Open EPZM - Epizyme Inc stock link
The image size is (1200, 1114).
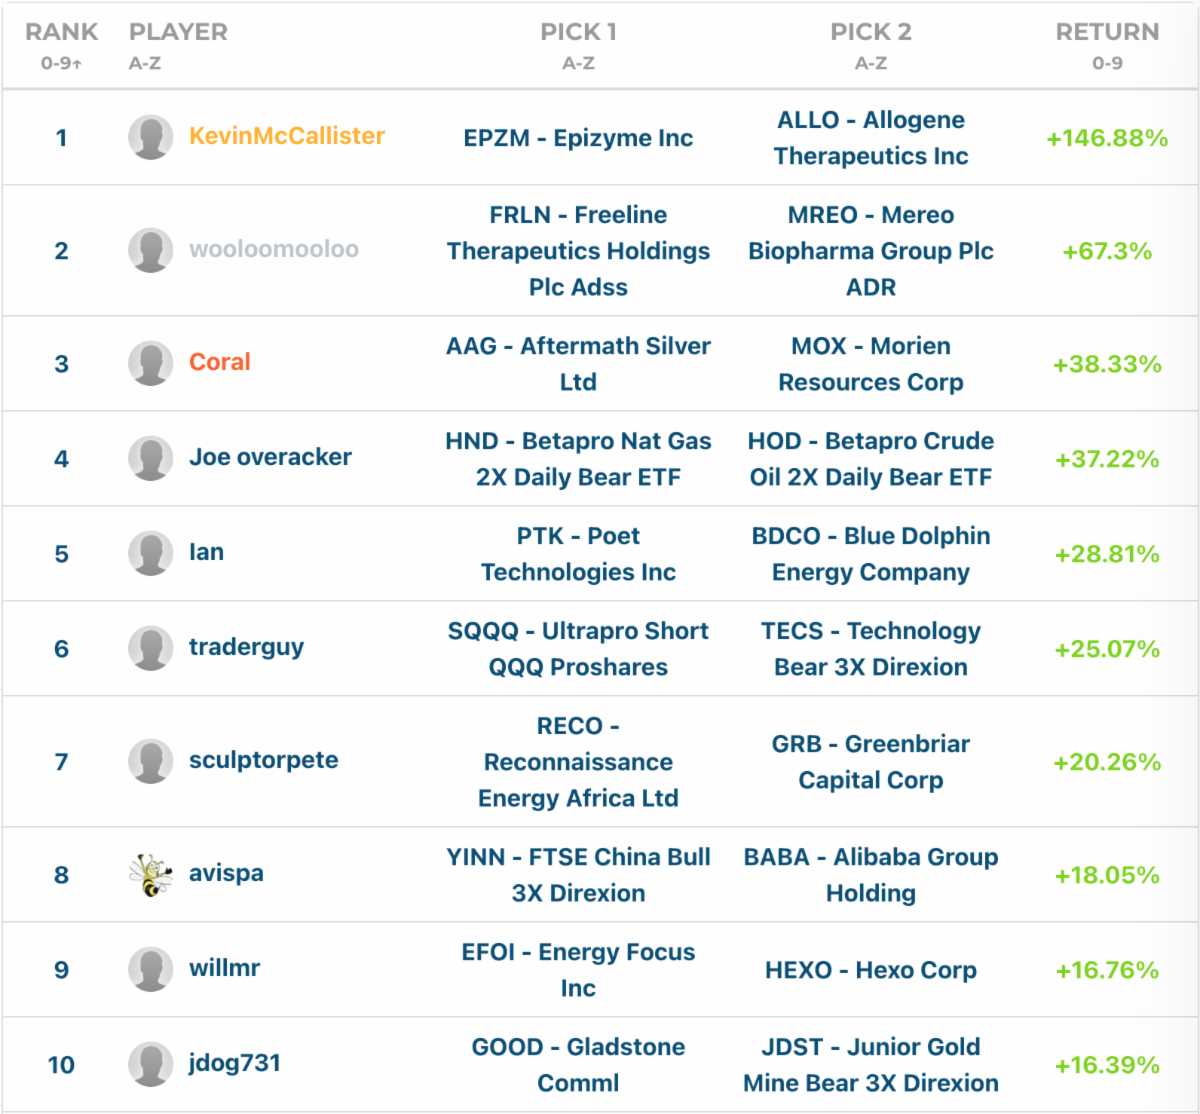578,138
